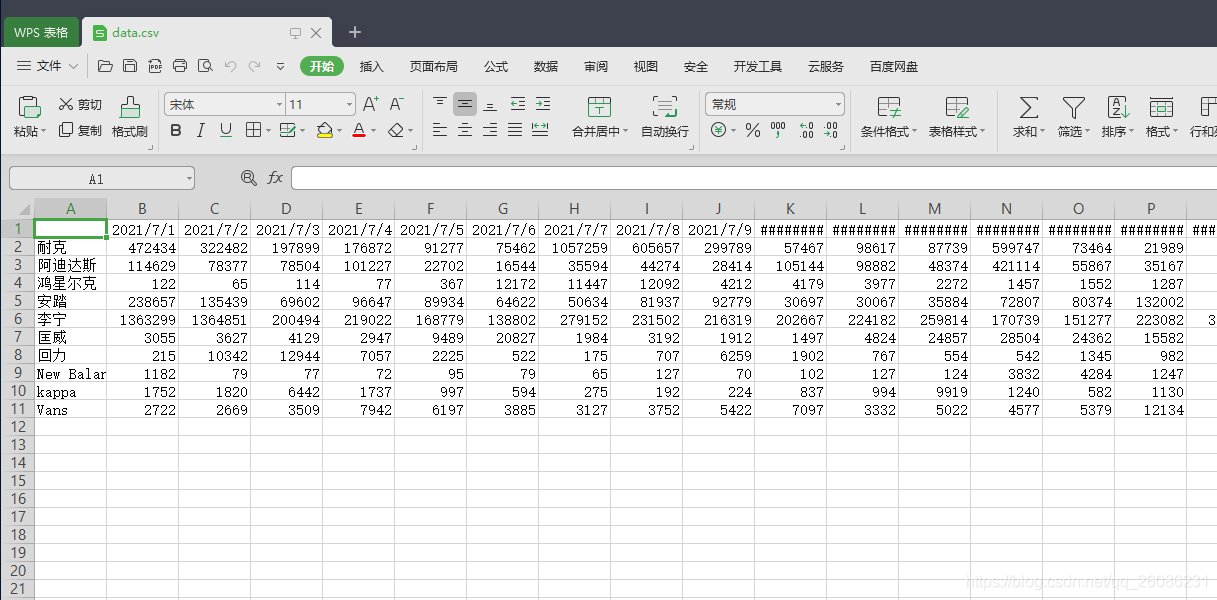1217x600 pixels.
Task: Open the font name dropdown 宋体
Action: pyautogui.click(x=278, y=104)
